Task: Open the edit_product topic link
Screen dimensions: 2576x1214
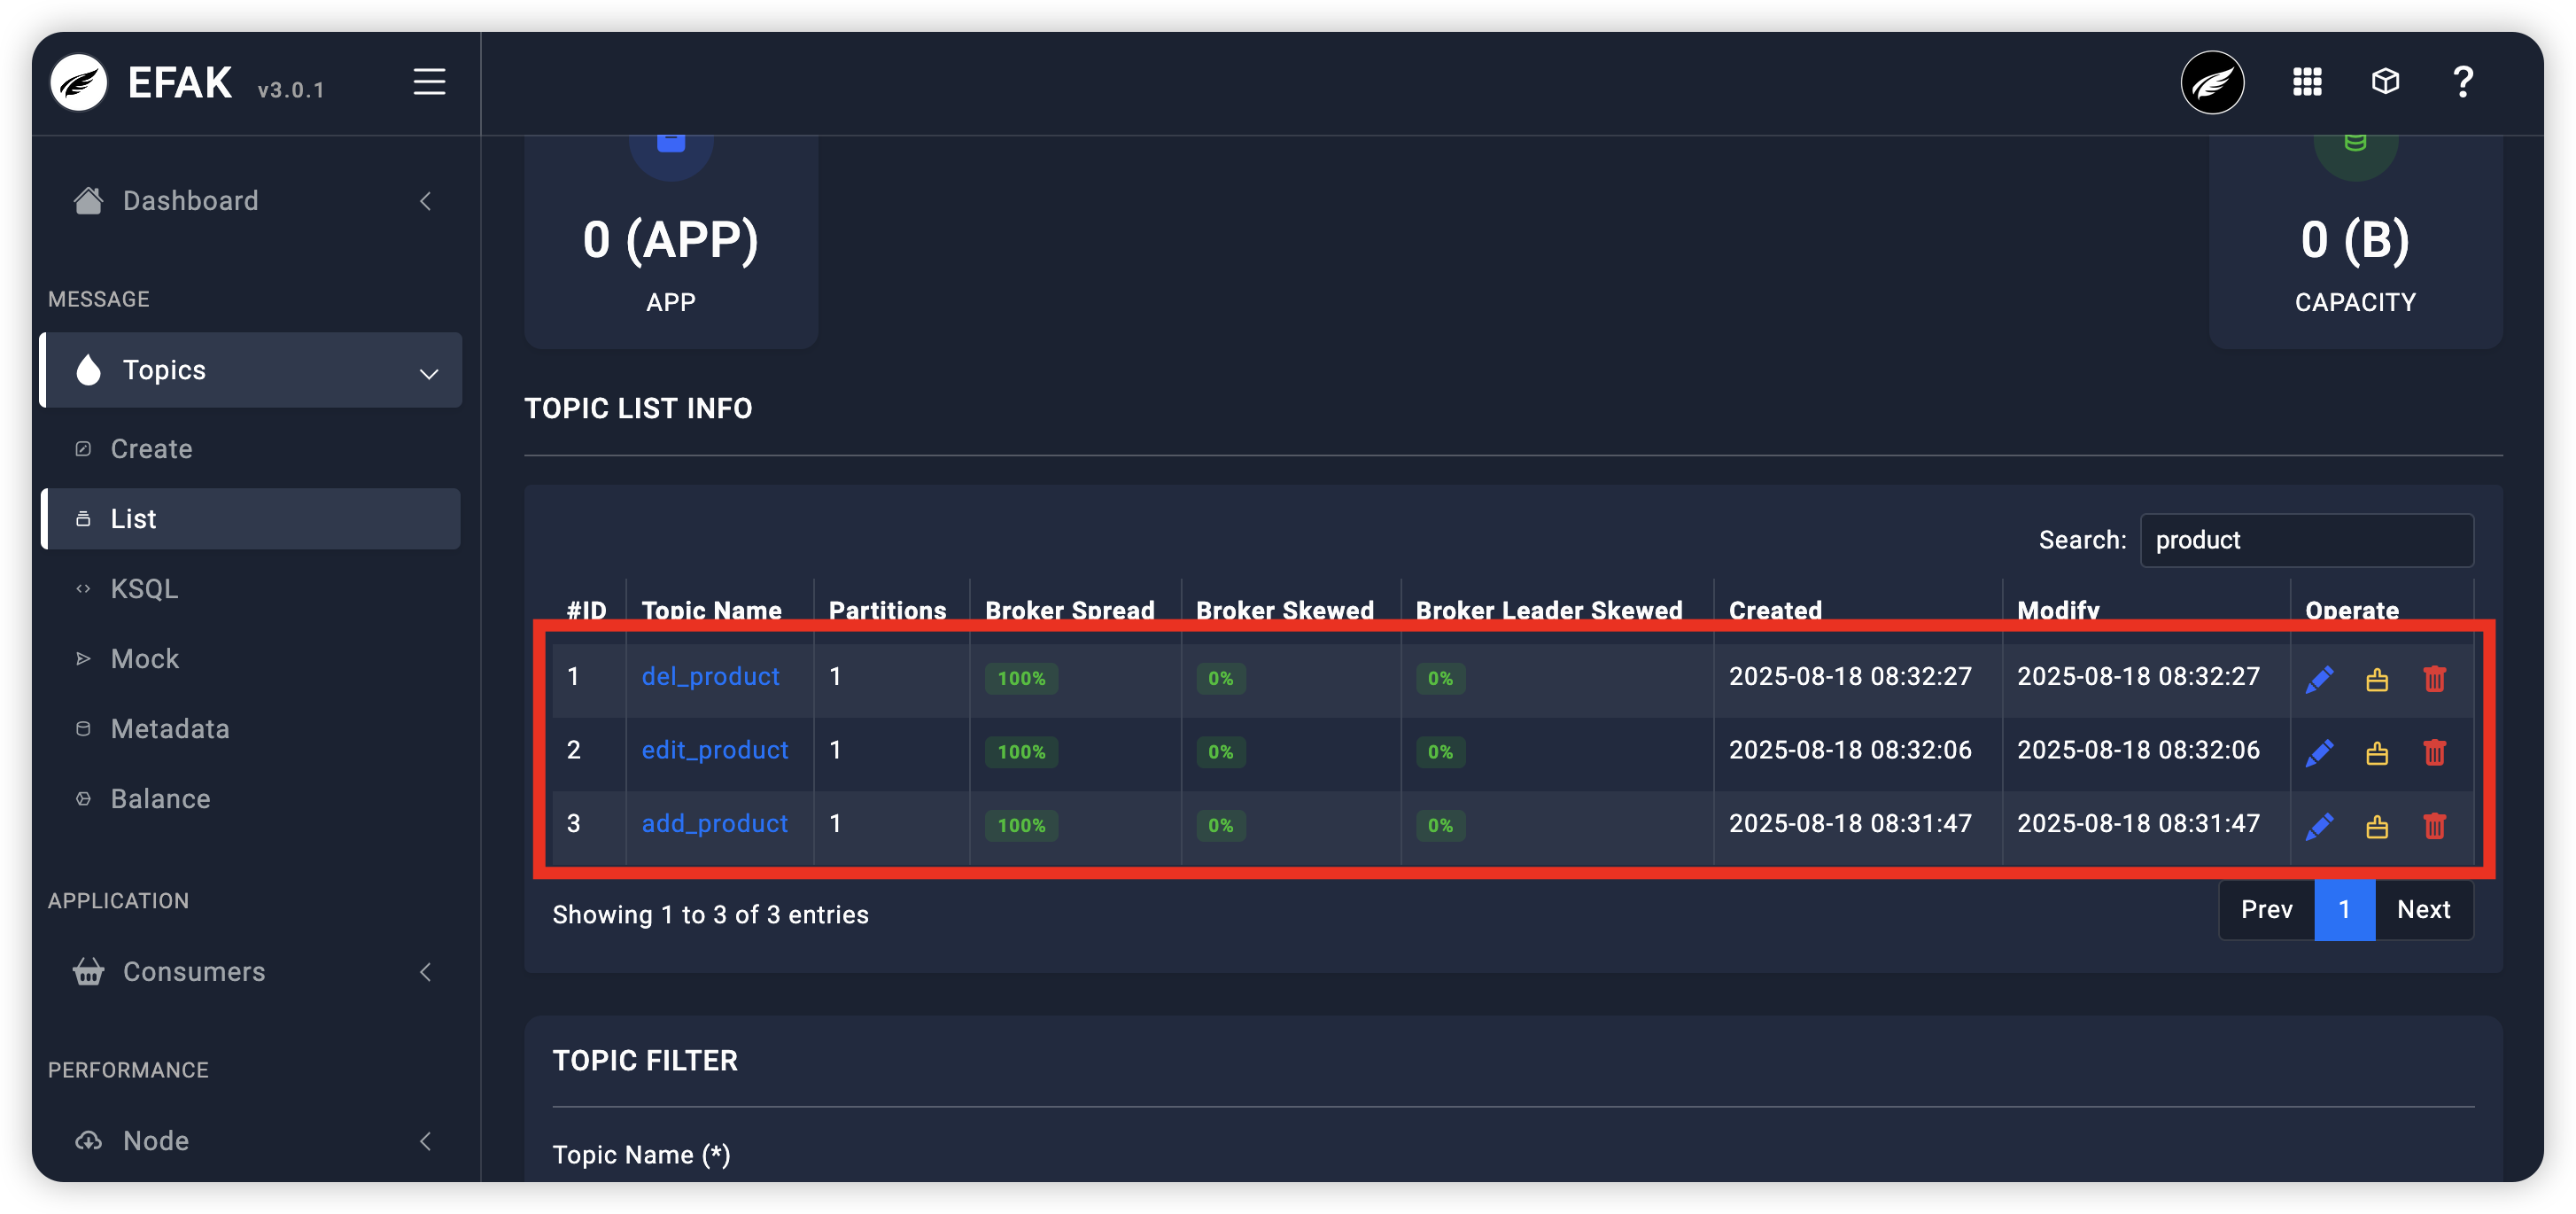Action: [x=715, y=750]
